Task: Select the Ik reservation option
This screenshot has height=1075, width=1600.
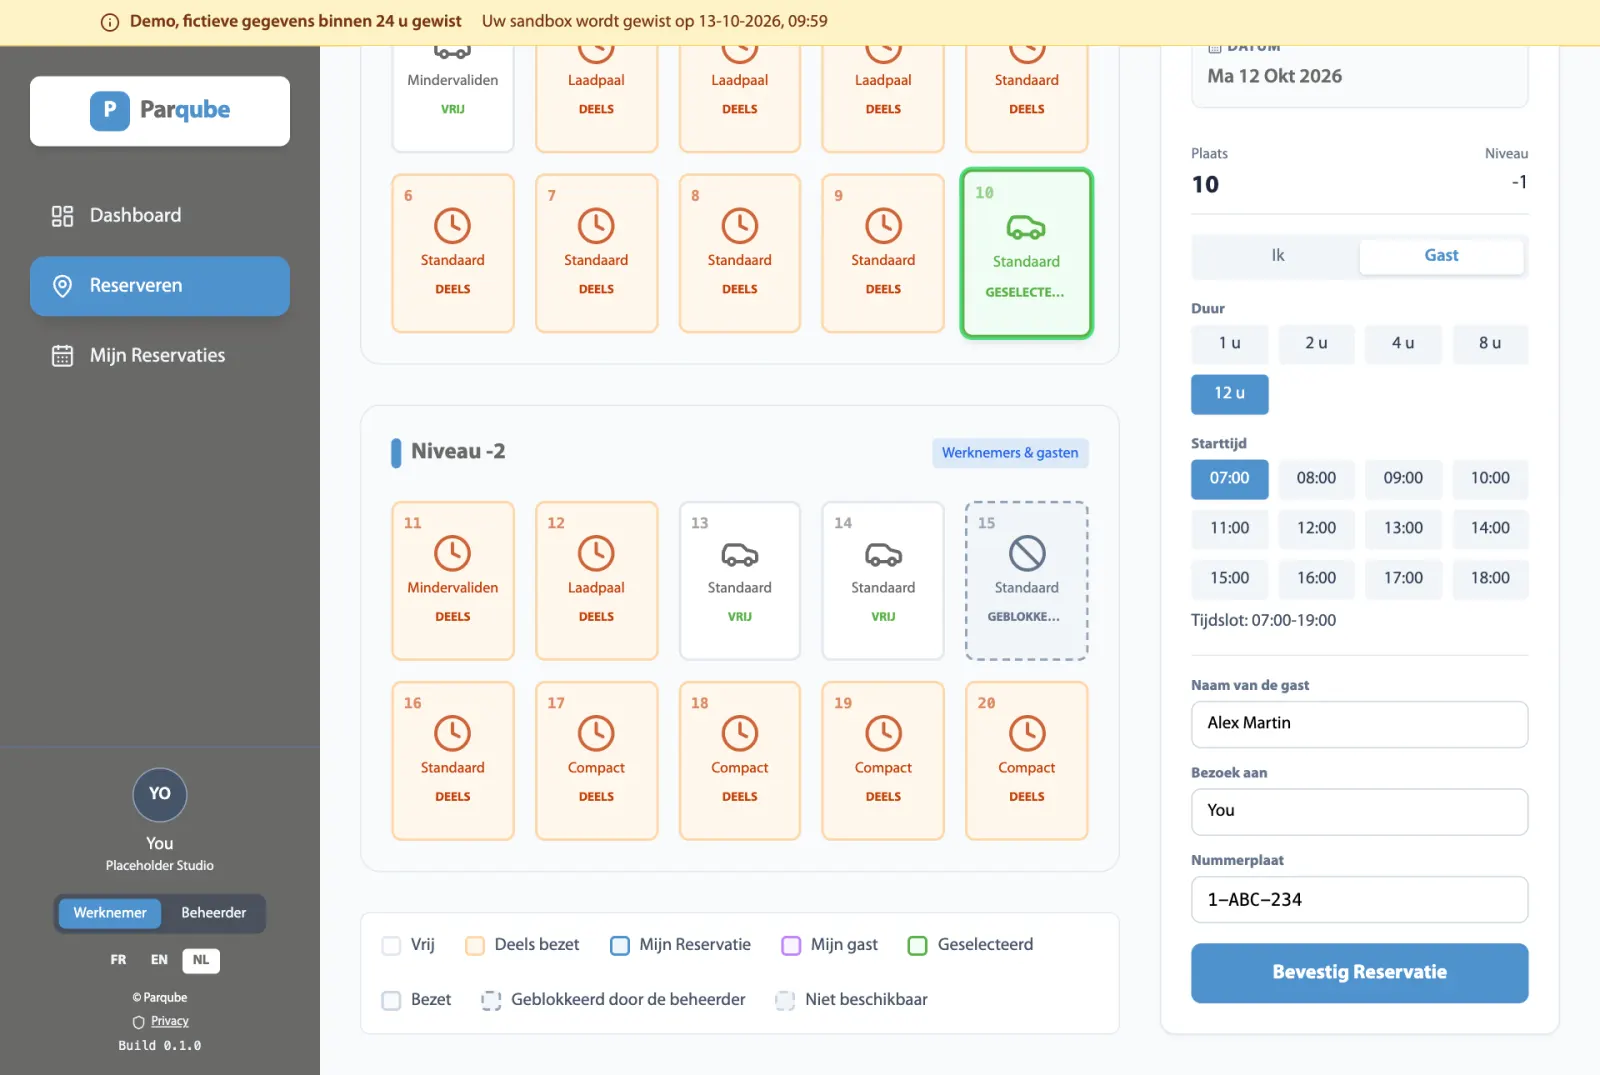Action: pos(1277,256)
